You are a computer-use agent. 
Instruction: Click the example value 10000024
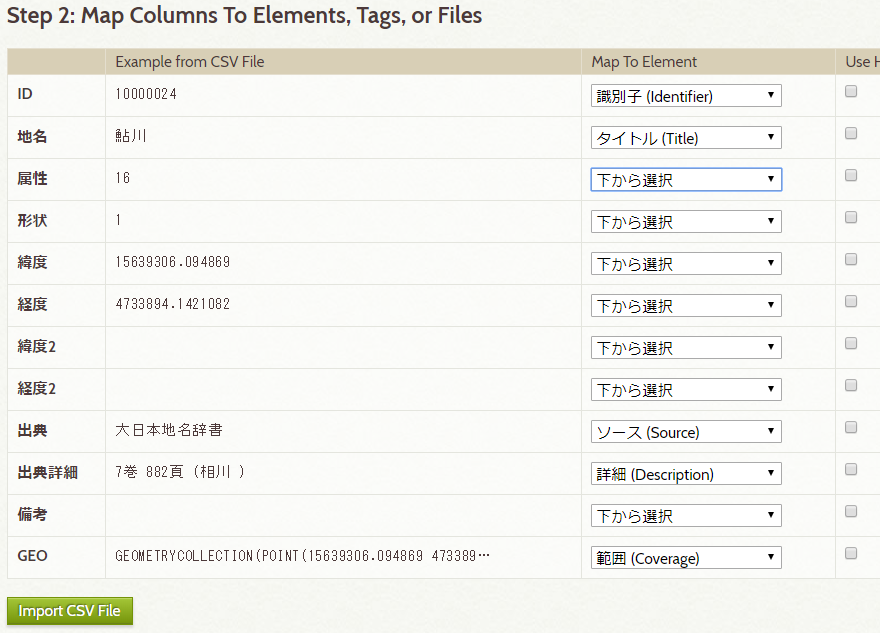[146, 94]
